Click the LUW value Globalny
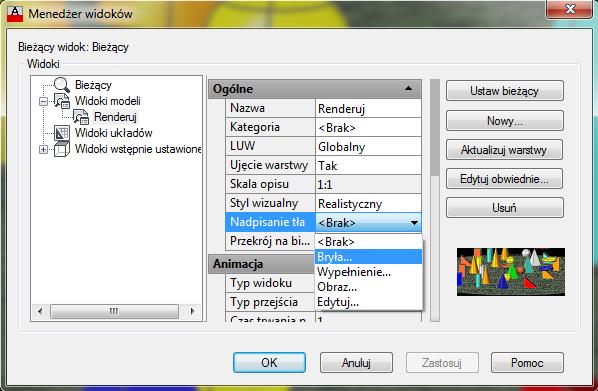Screen dimensions: 598x391 point(368,147)
